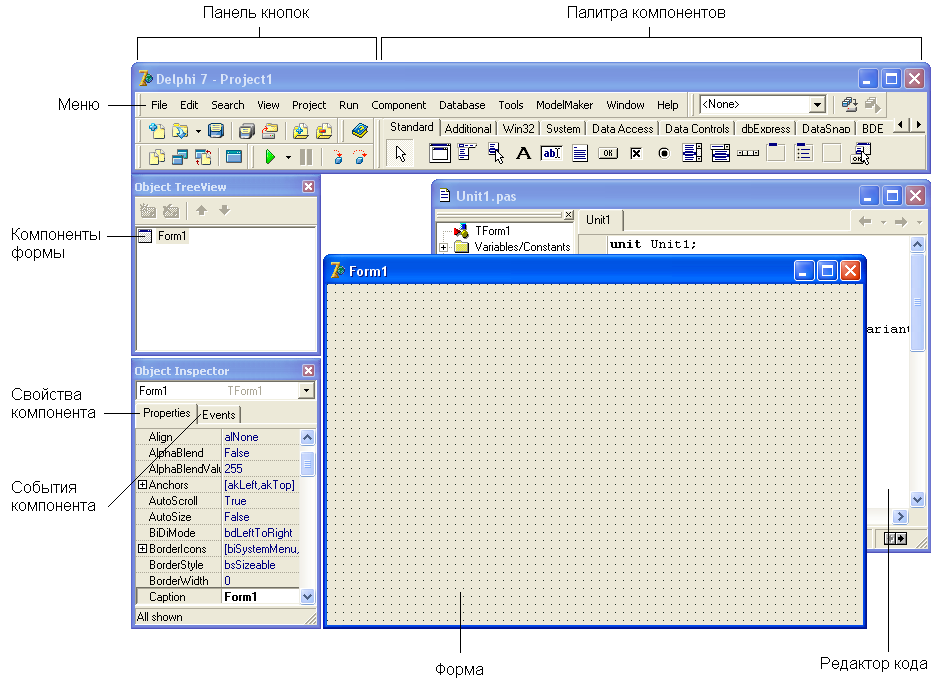
Task: Select the GroupBox component icon
Action: click(776, 153)
